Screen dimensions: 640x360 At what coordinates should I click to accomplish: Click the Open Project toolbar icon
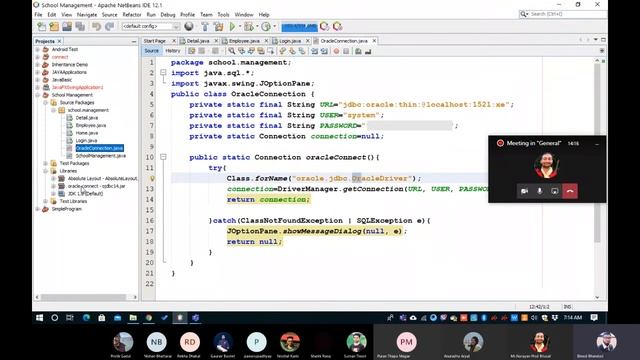coord(67,27)
